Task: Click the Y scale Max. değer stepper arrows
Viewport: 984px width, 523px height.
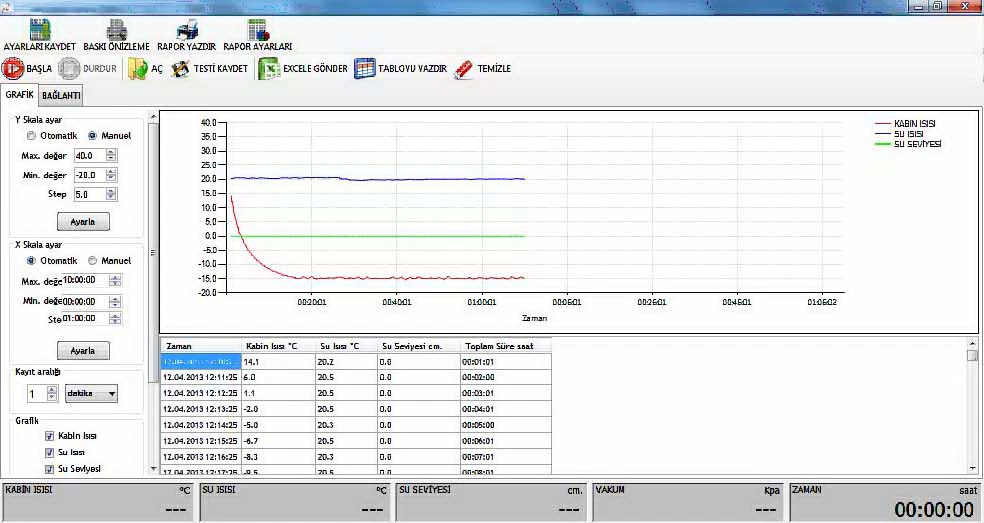Action: pos(112,155)
